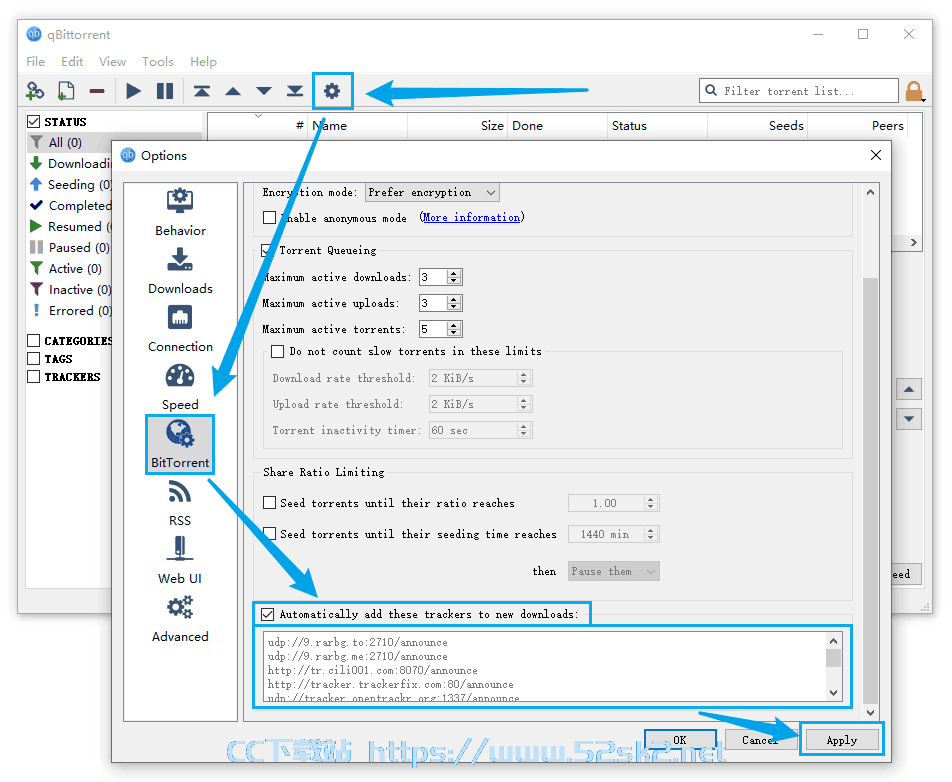
Task: Open the Tools menu
Action: coord(158,62)
